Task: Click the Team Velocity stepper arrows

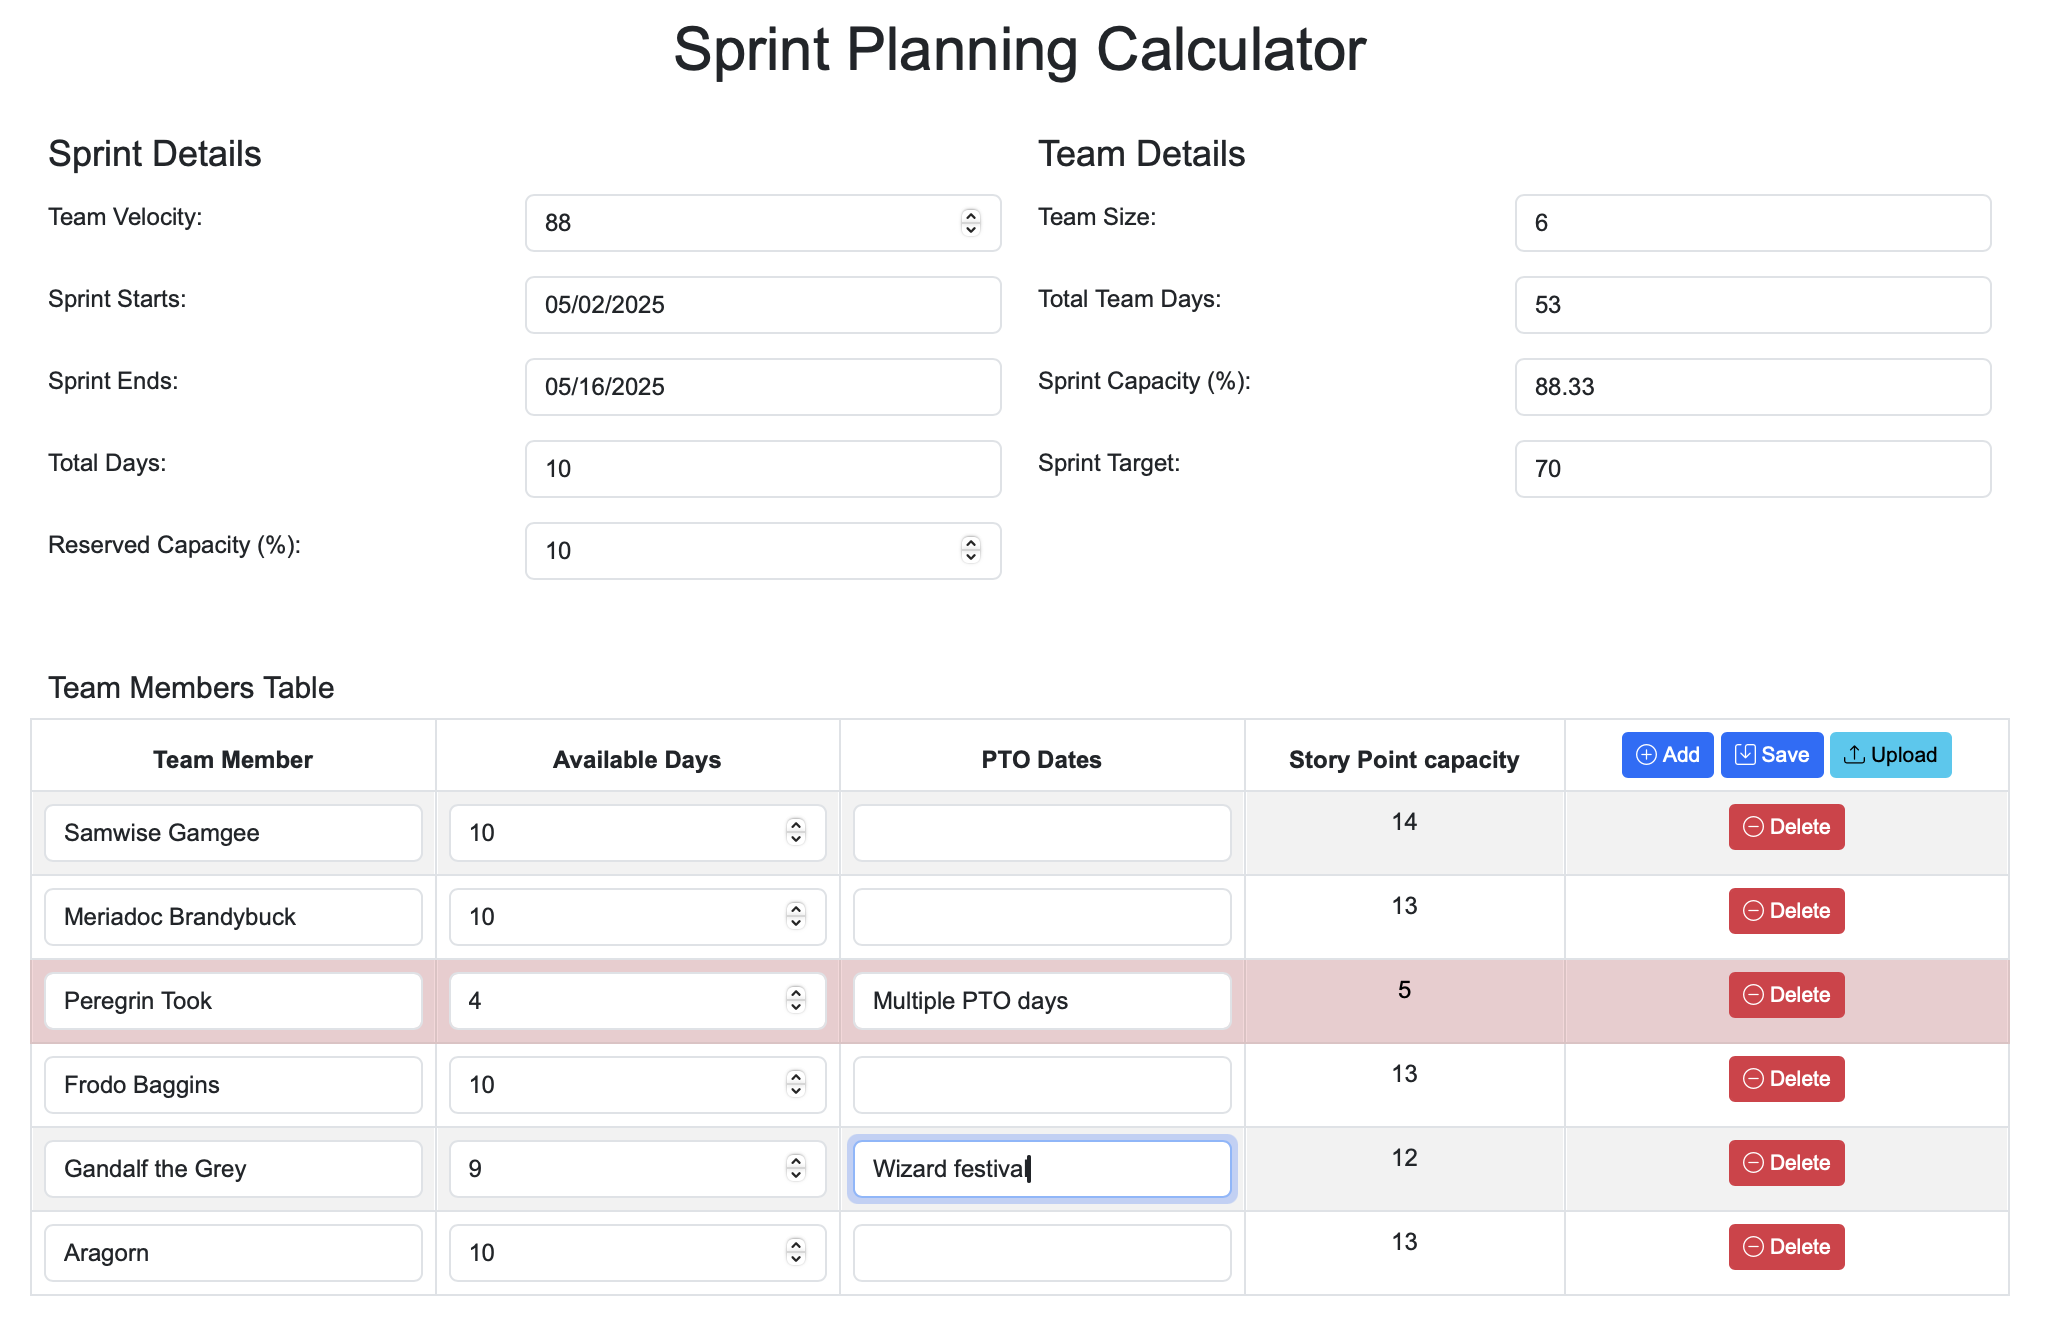Action: (x=970, y=222)
